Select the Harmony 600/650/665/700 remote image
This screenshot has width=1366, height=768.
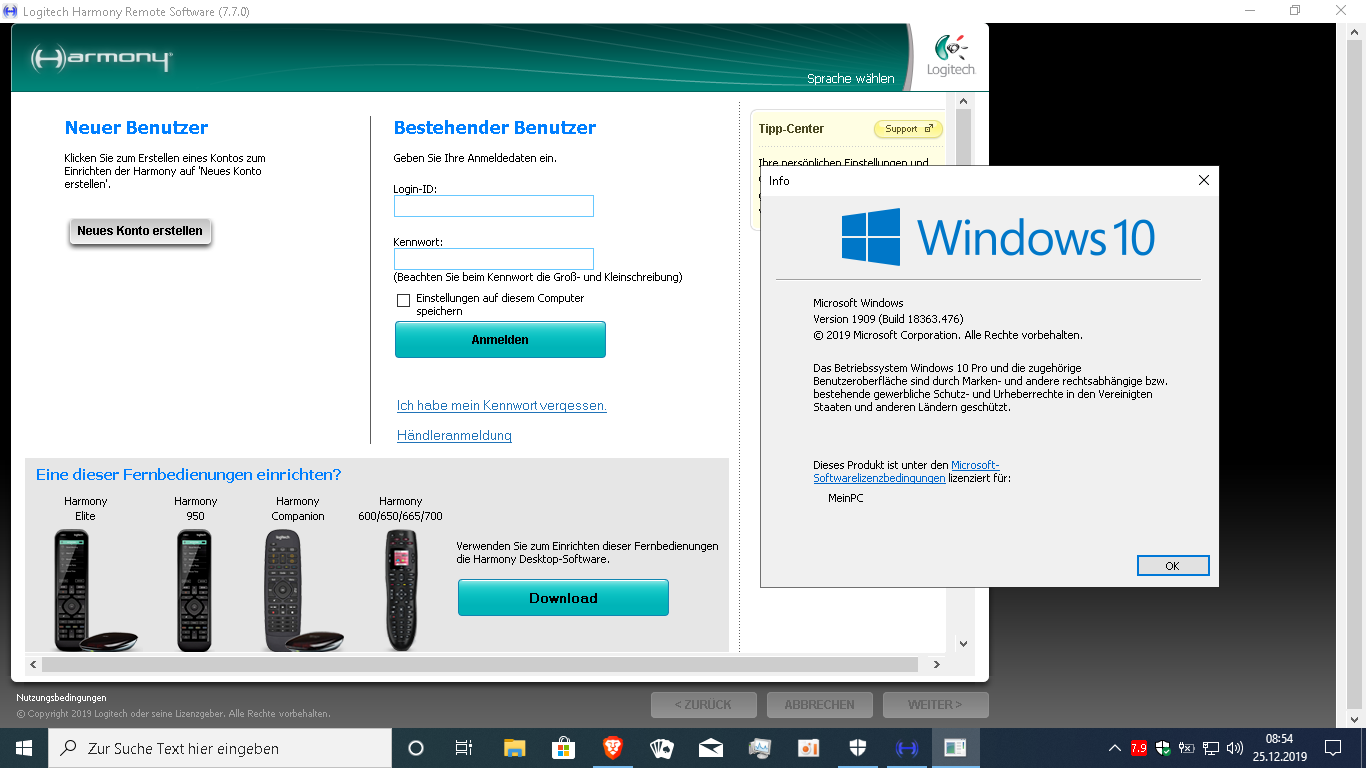click(401, 590)
